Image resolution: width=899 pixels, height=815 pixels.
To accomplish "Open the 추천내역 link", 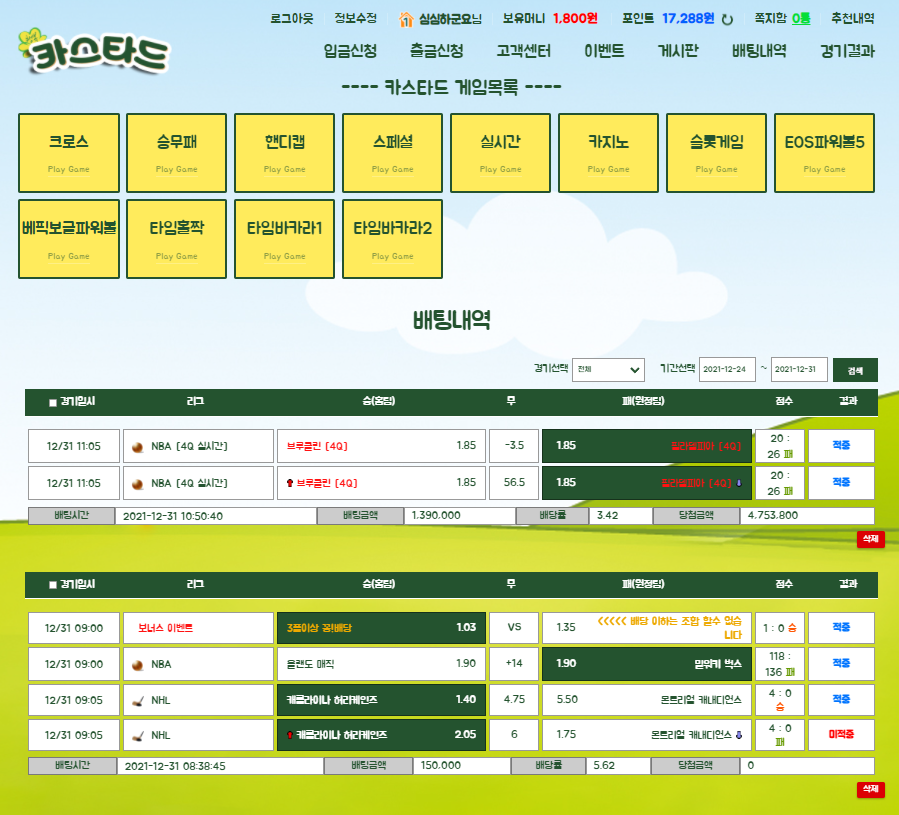I will tap(853, 18).
